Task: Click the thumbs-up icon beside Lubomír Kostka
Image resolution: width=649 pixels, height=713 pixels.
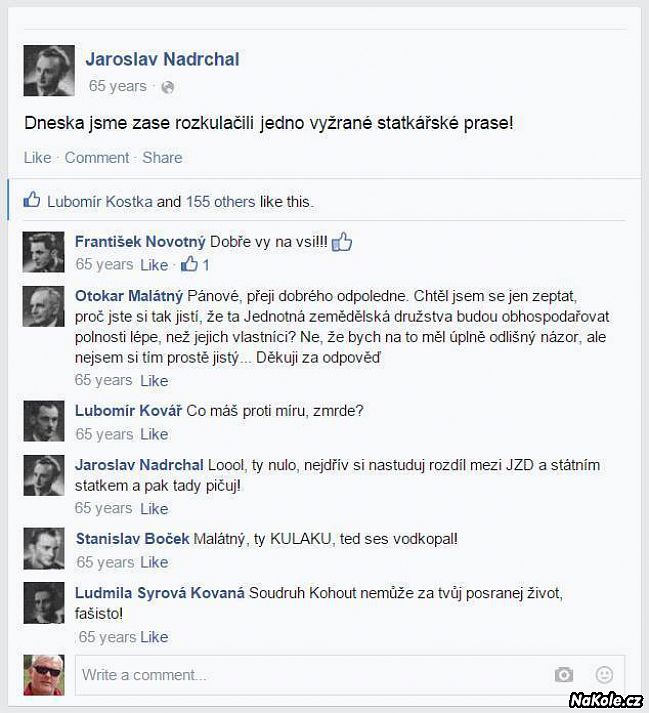Action: click(32, 200)
